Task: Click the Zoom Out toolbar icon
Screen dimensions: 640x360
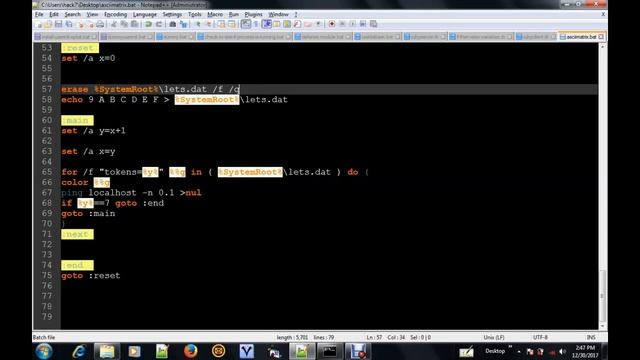Action: (x=208, y=24)
